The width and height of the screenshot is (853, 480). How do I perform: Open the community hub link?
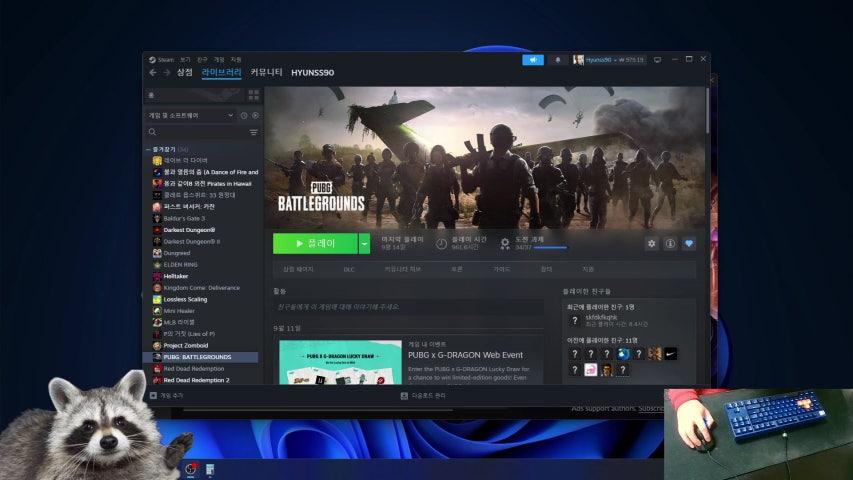[403, 269]
